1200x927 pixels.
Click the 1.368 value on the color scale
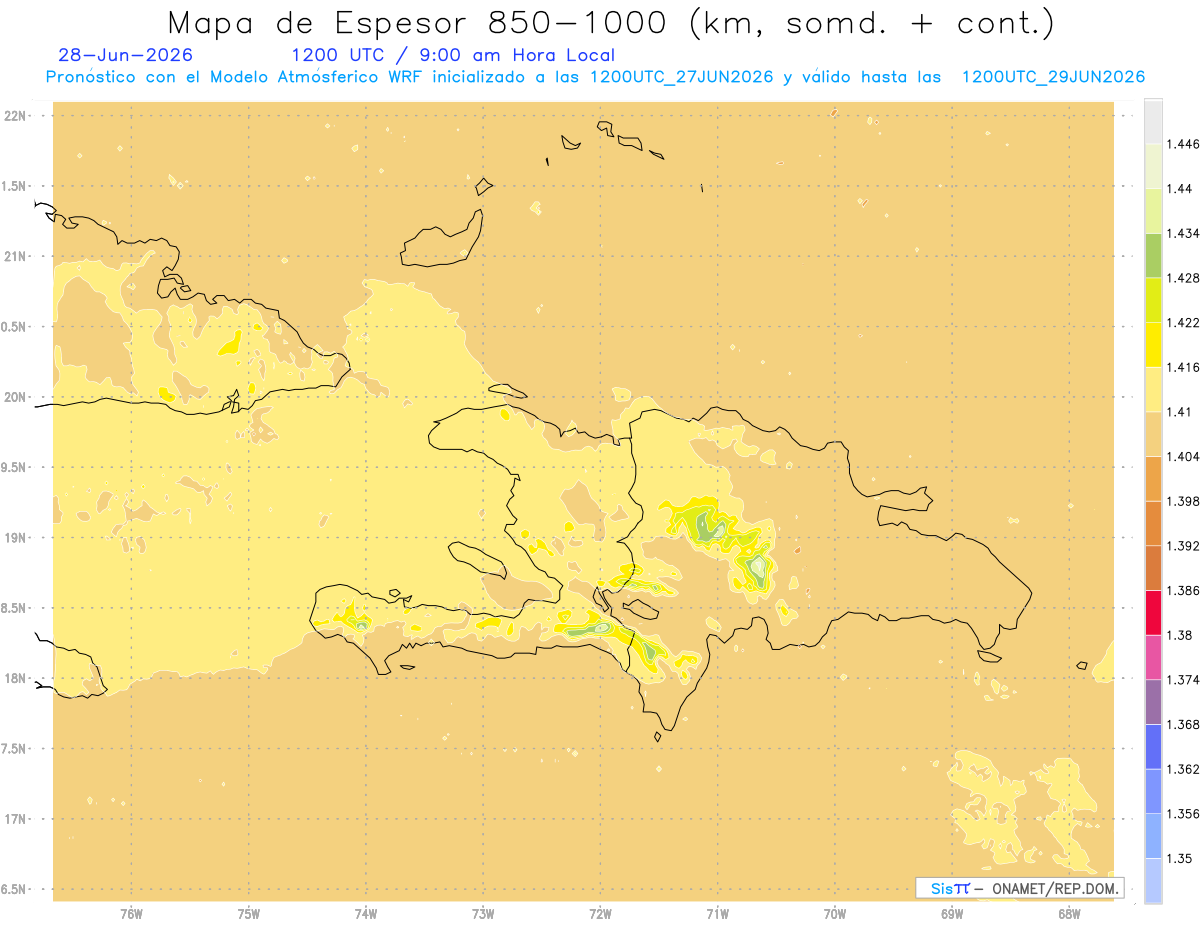tap(1184, 724)
